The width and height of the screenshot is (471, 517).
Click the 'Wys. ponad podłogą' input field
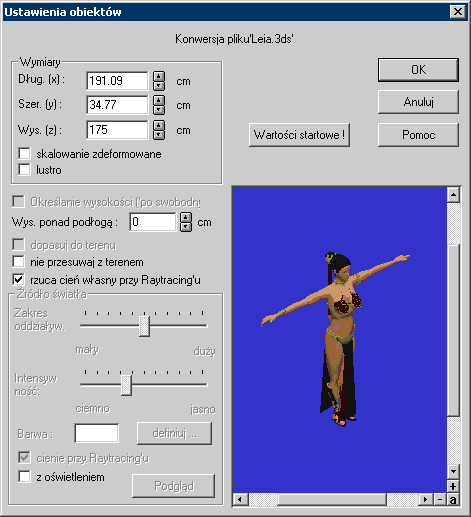(x=153, y=222)
